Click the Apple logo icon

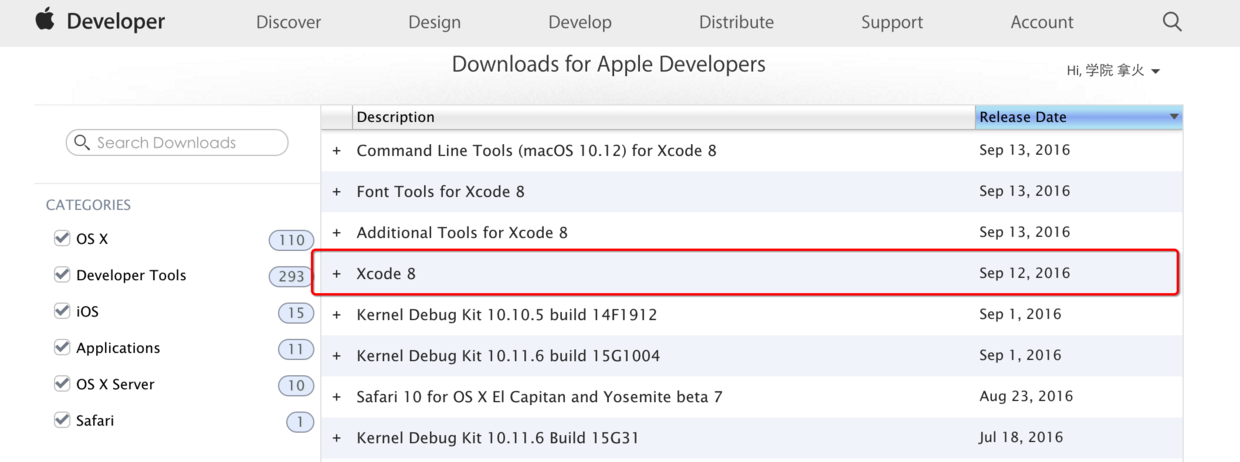(45, 20)
